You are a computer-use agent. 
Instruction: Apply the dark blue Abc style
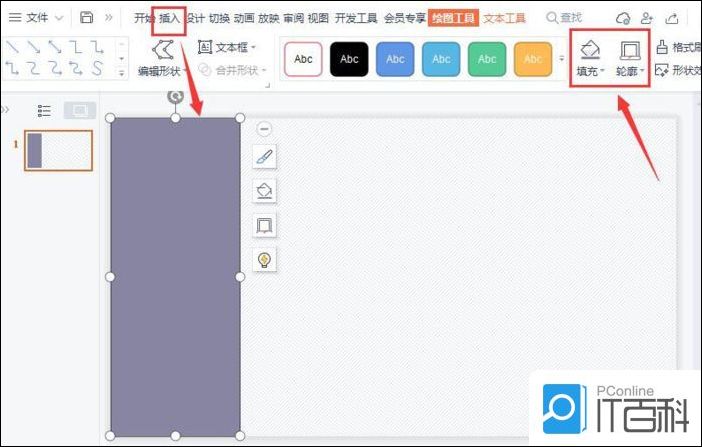click(x=395, y=59)
